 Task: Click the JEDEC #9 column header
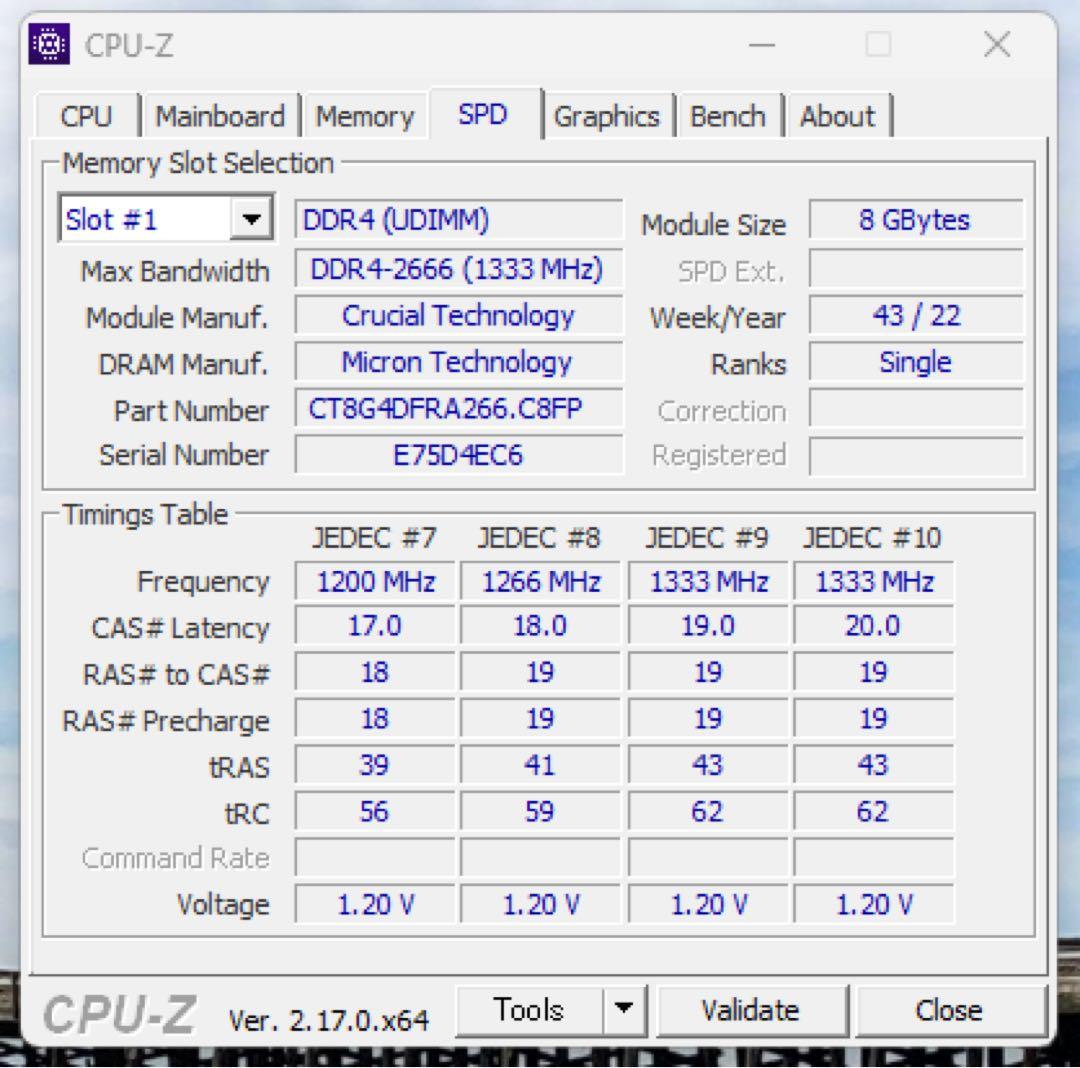pyautogui.click(x=707, y=538)
